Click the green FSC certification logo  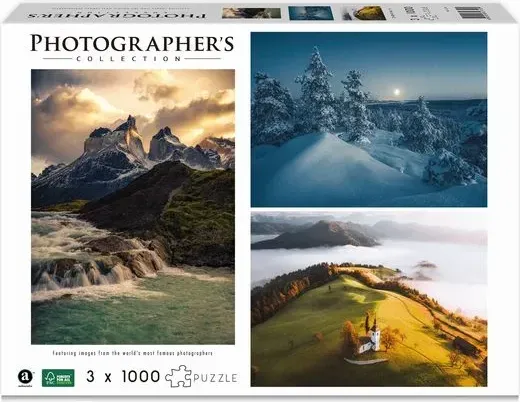coord(58,378)
